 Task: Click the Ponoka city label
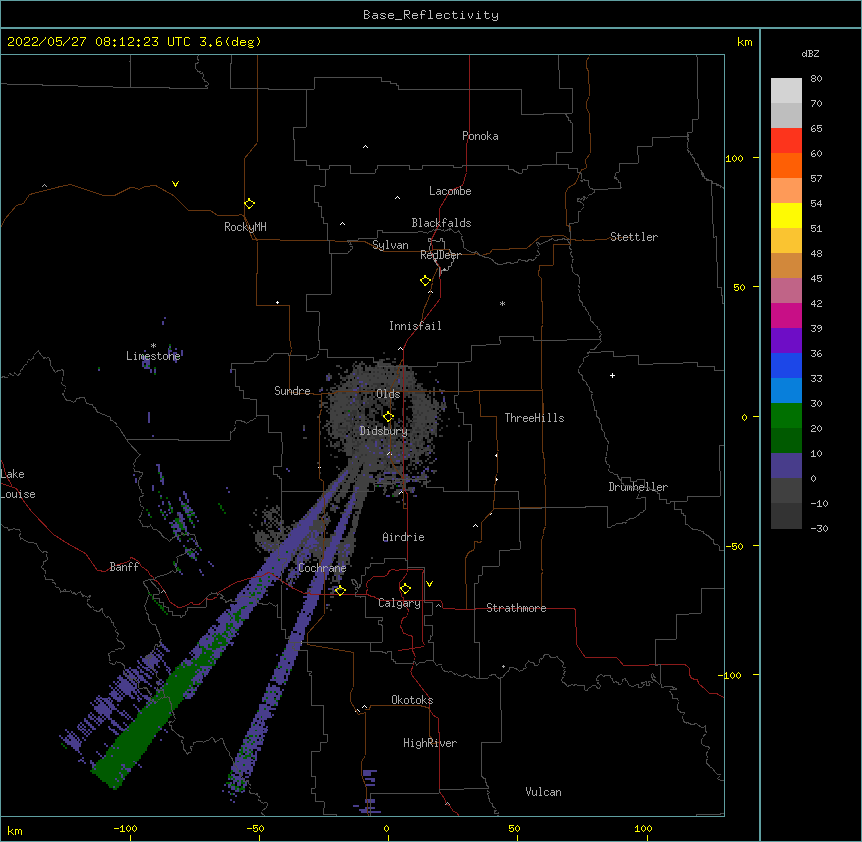point(480,136)
